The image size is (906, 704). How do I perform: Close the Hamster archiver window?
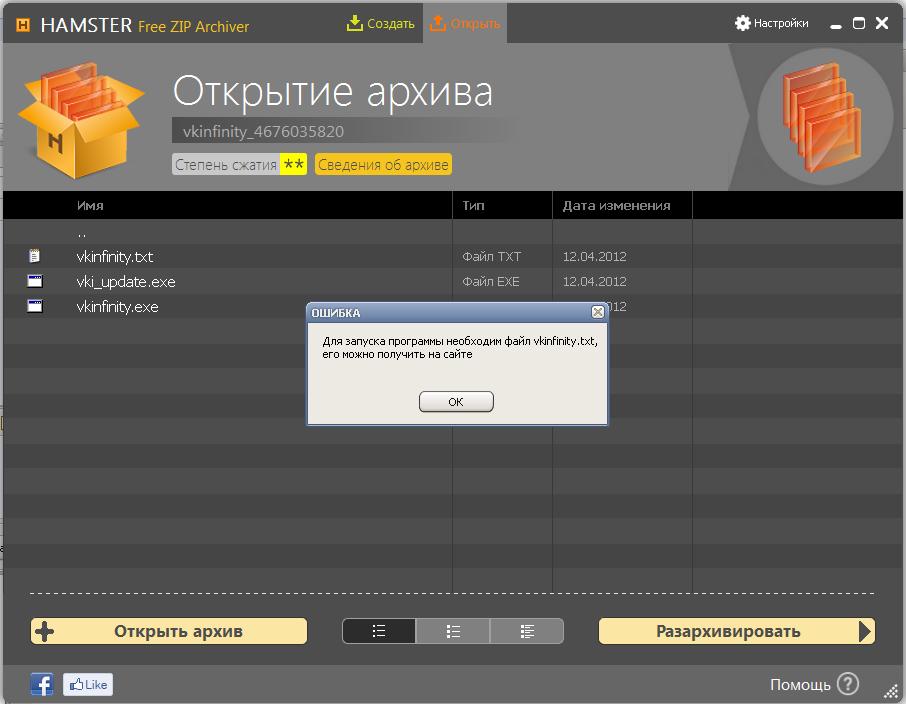pos(882,23)
